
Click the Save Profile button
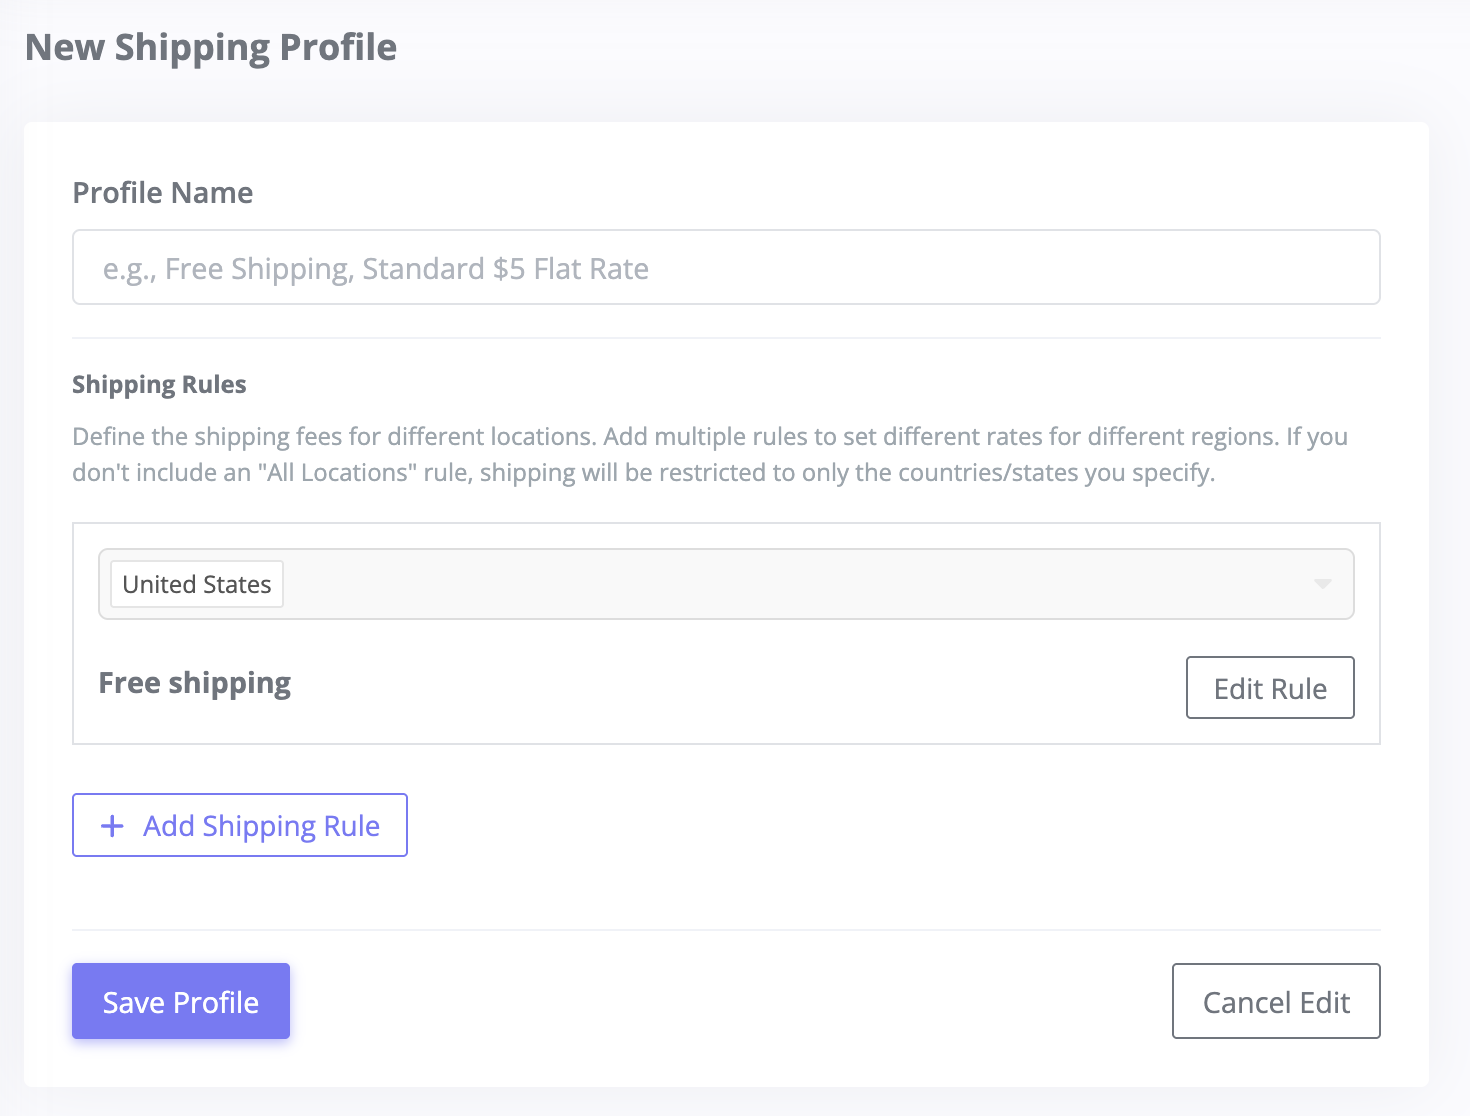tap(180, 1001)
